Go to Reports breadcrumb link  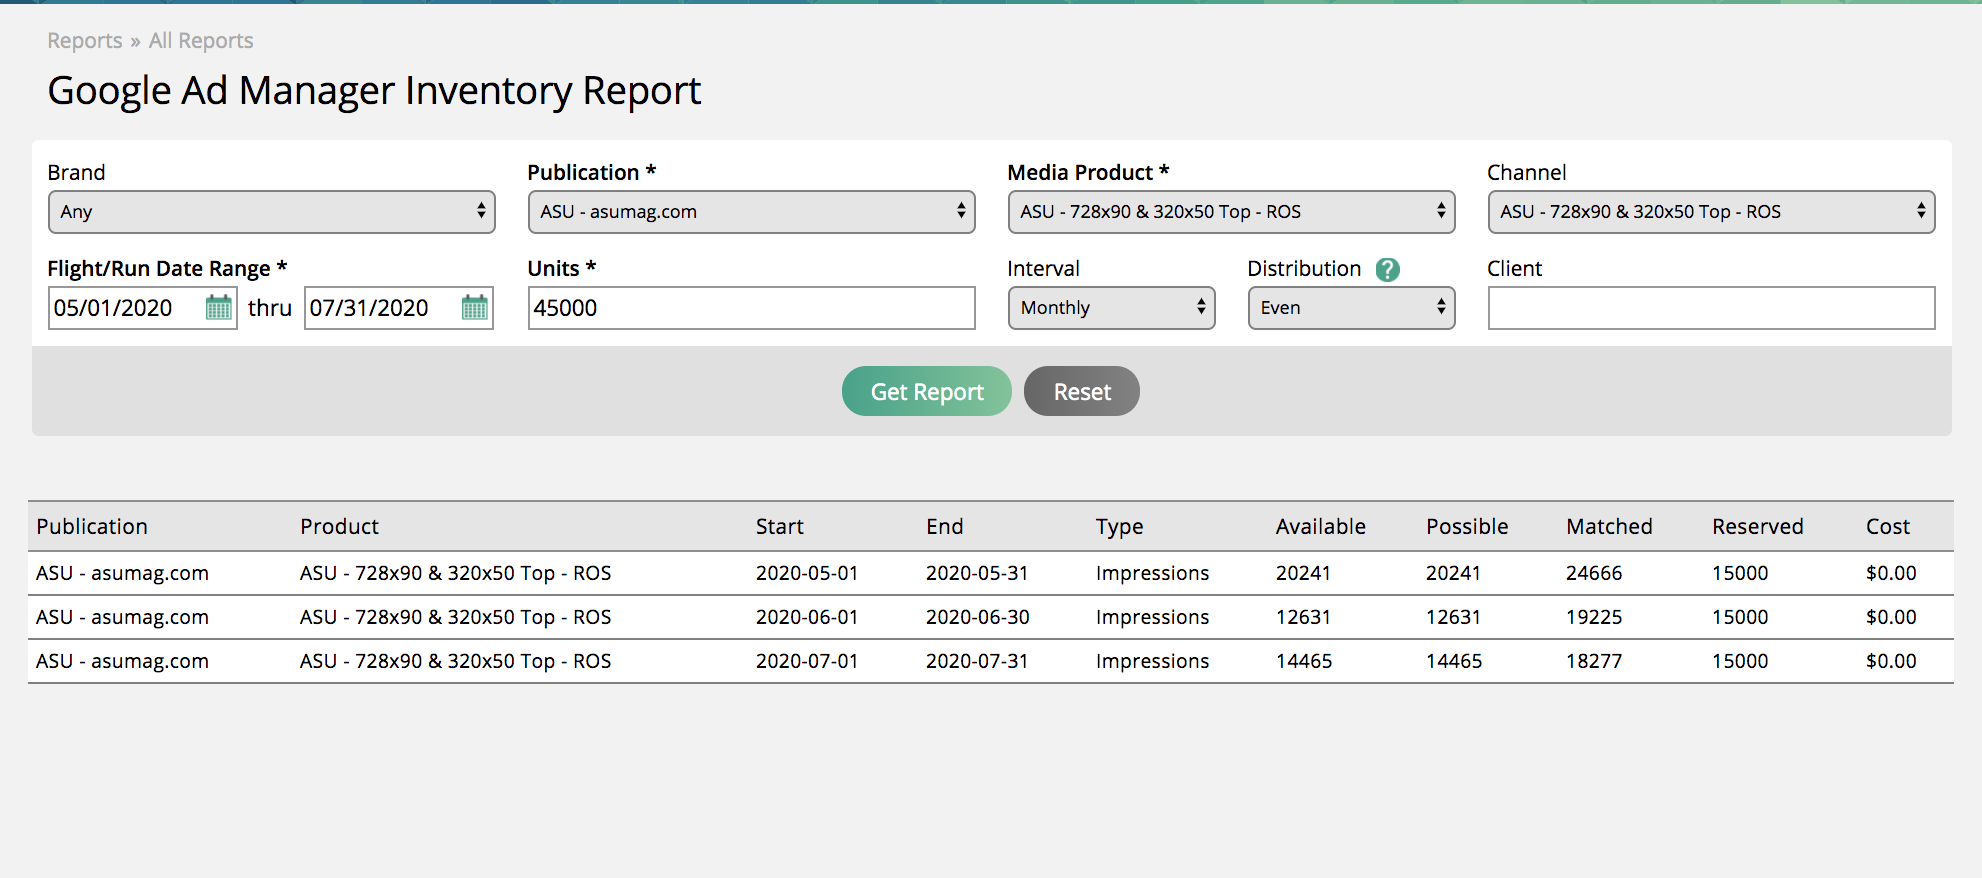pos(85,41)
